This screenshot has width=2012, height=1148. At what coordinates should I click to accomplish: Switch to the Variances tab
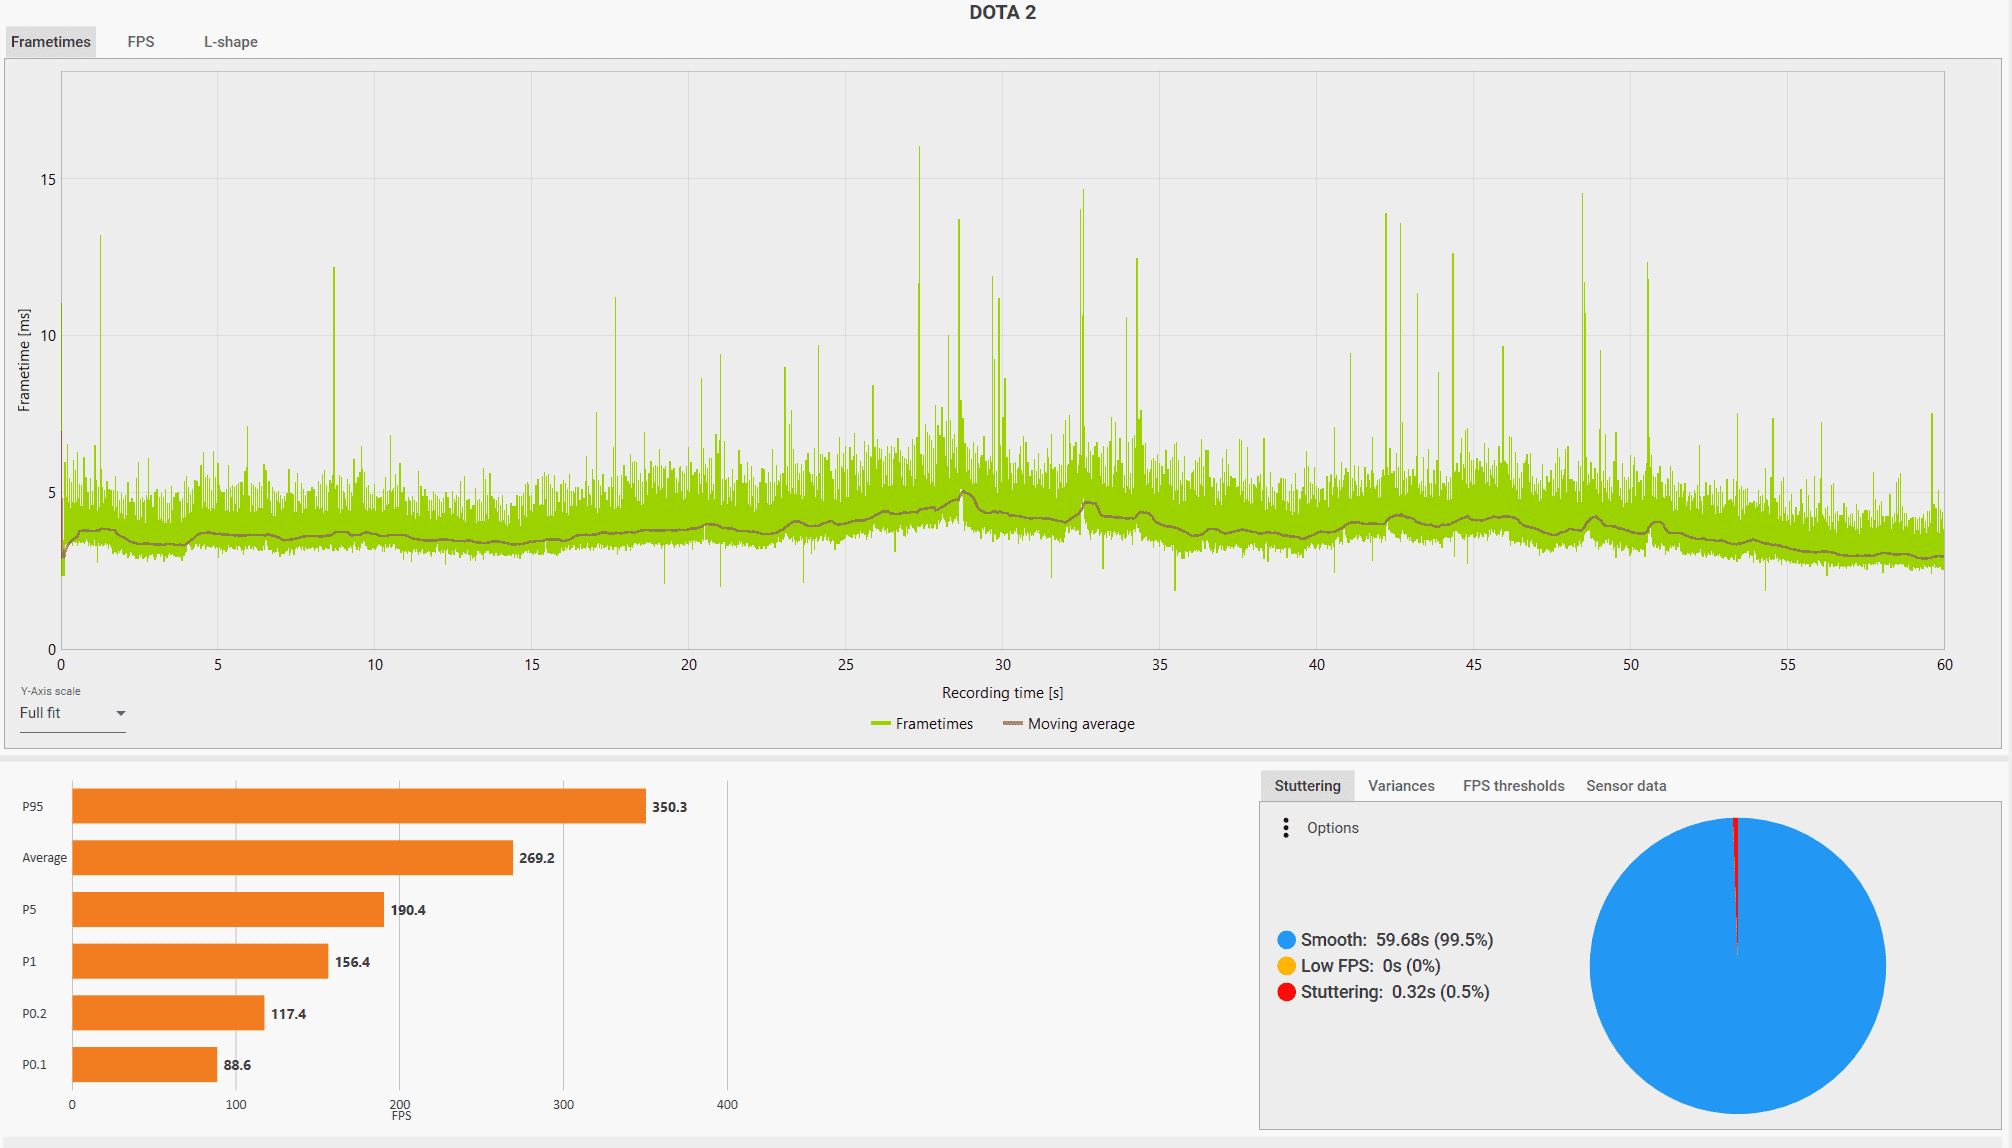(x=1401, y=786)
